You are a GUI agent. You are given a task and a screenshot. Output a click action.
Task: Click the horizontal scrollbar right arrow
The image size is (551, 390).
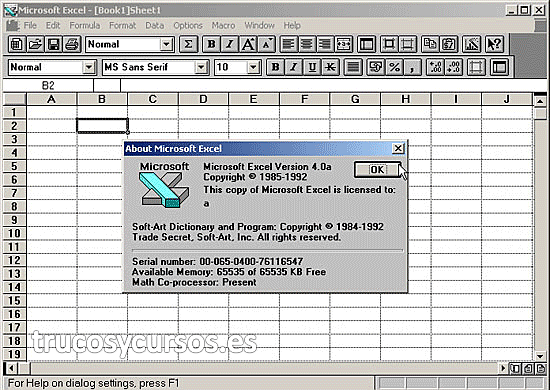point(503,369)
